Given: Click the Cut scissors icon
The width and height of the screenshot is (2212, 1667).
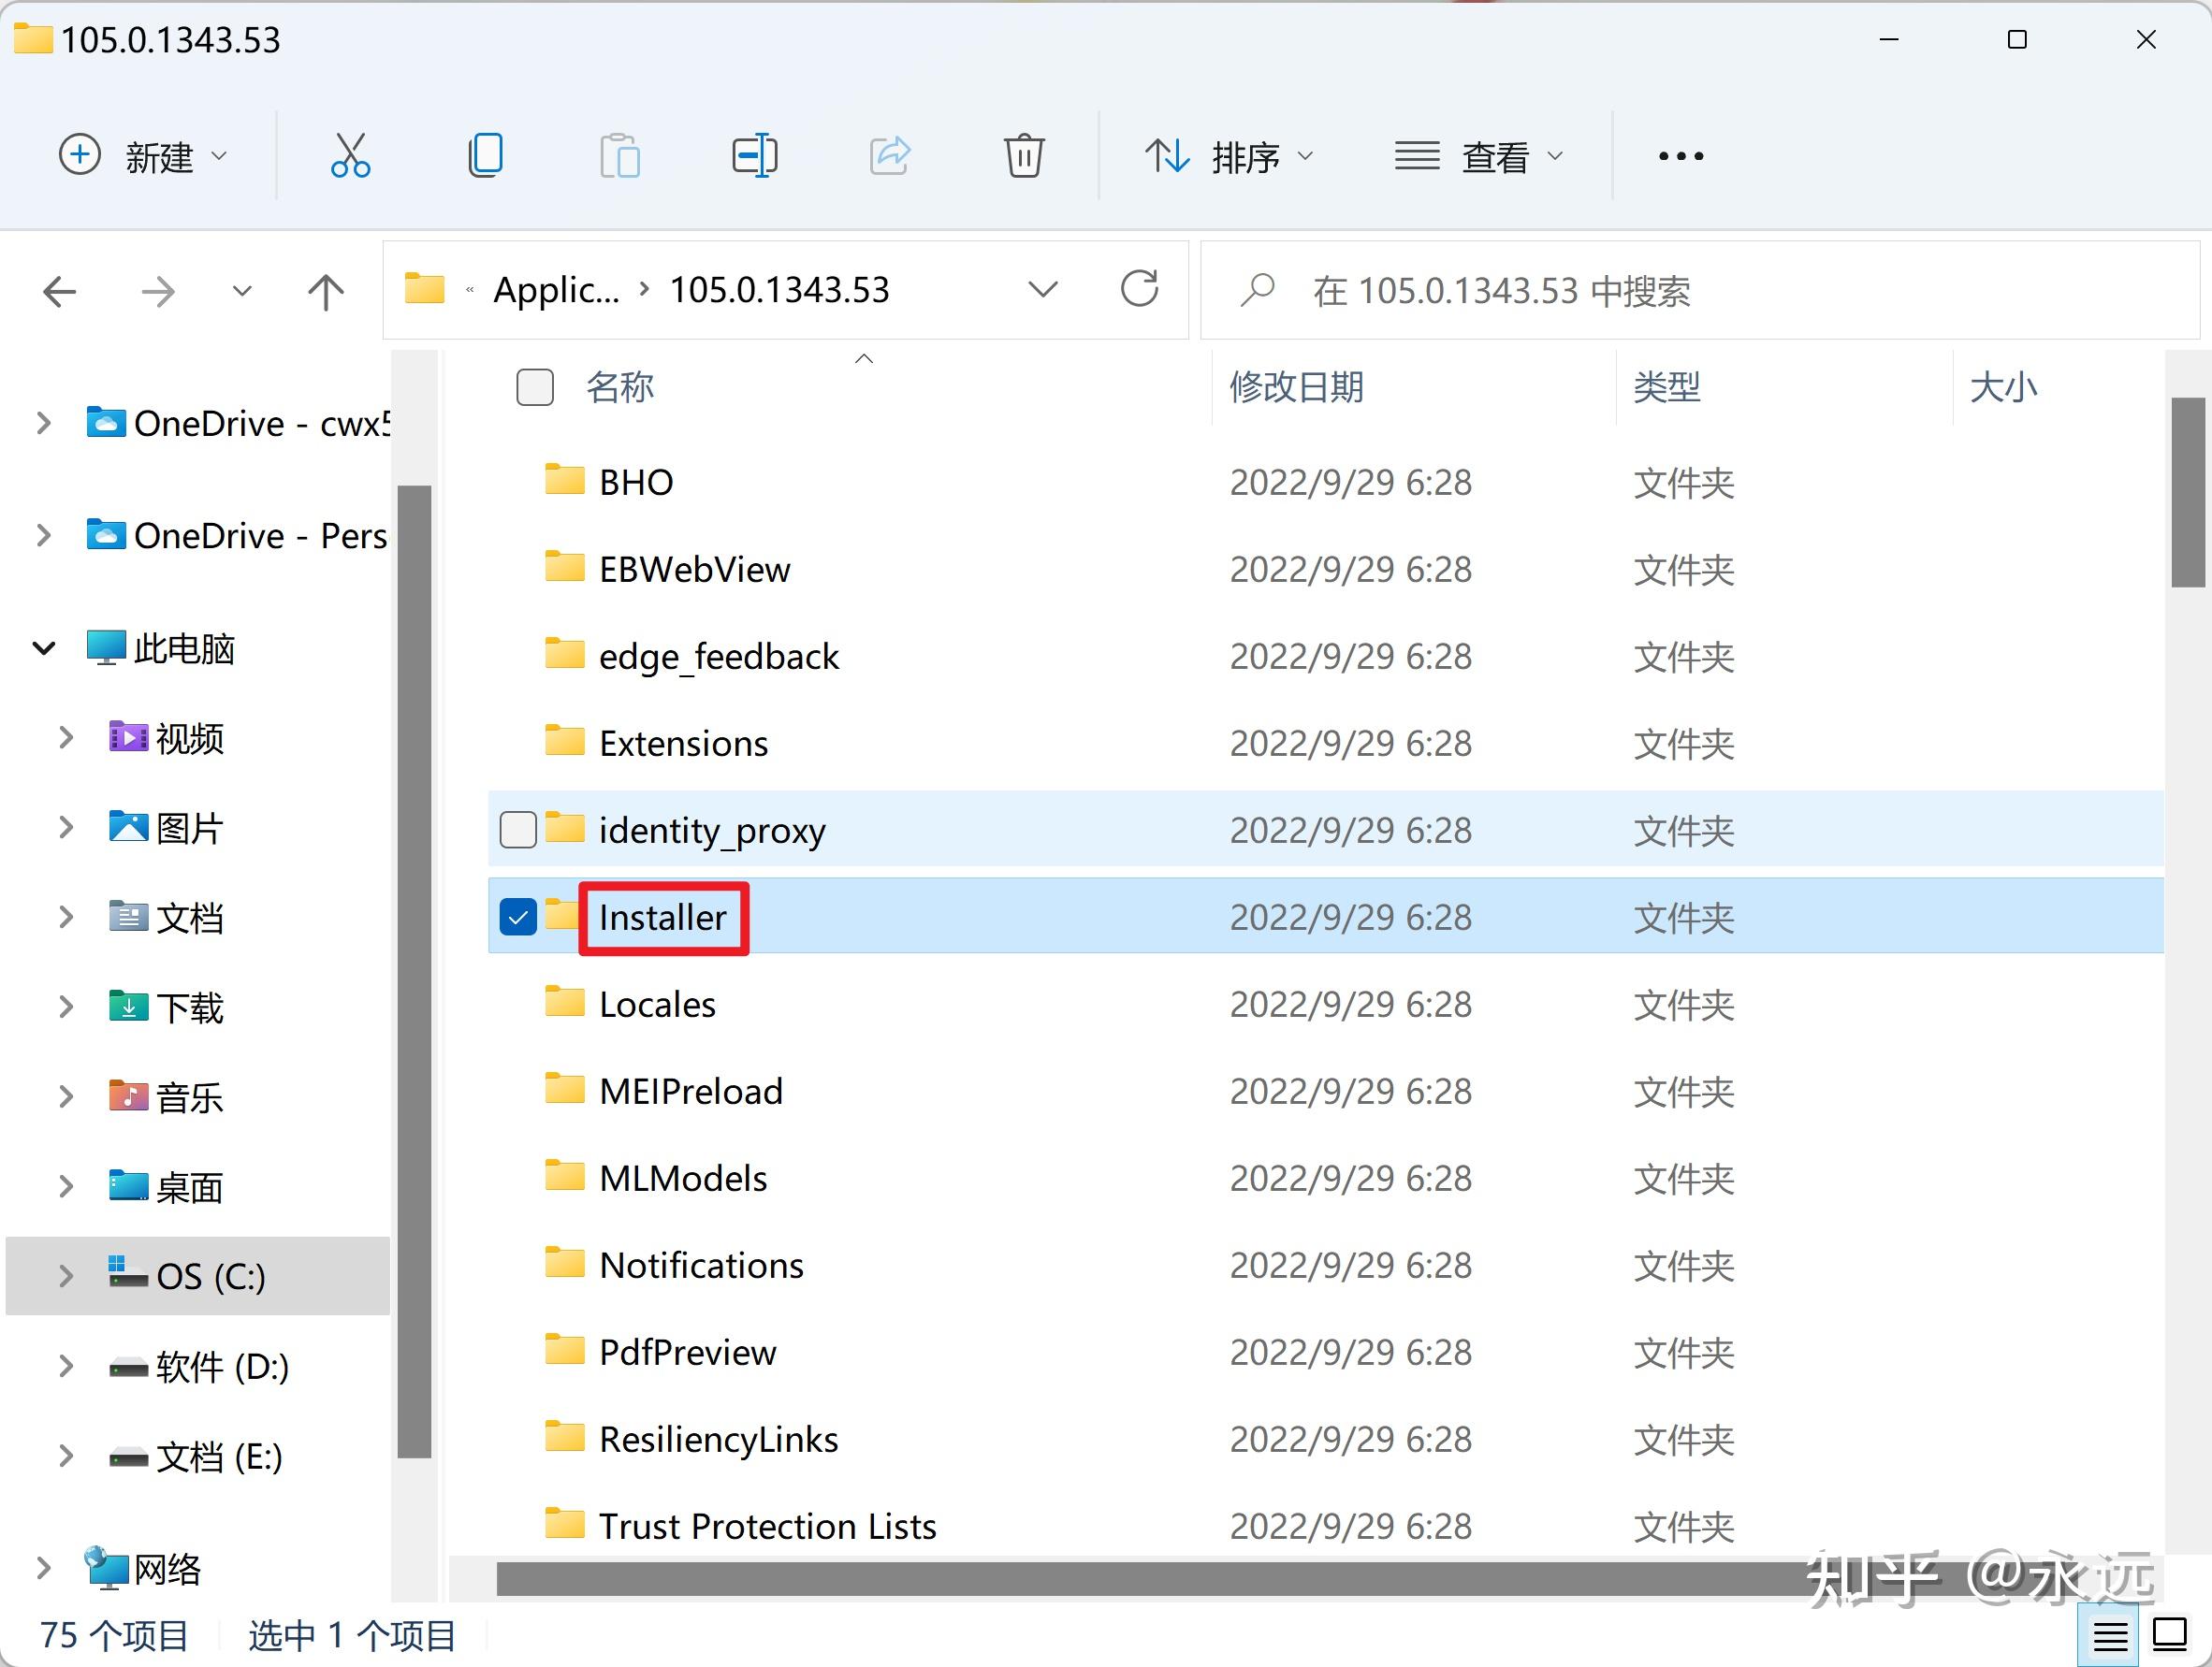Looking at the screenshot, I should 350,156.
